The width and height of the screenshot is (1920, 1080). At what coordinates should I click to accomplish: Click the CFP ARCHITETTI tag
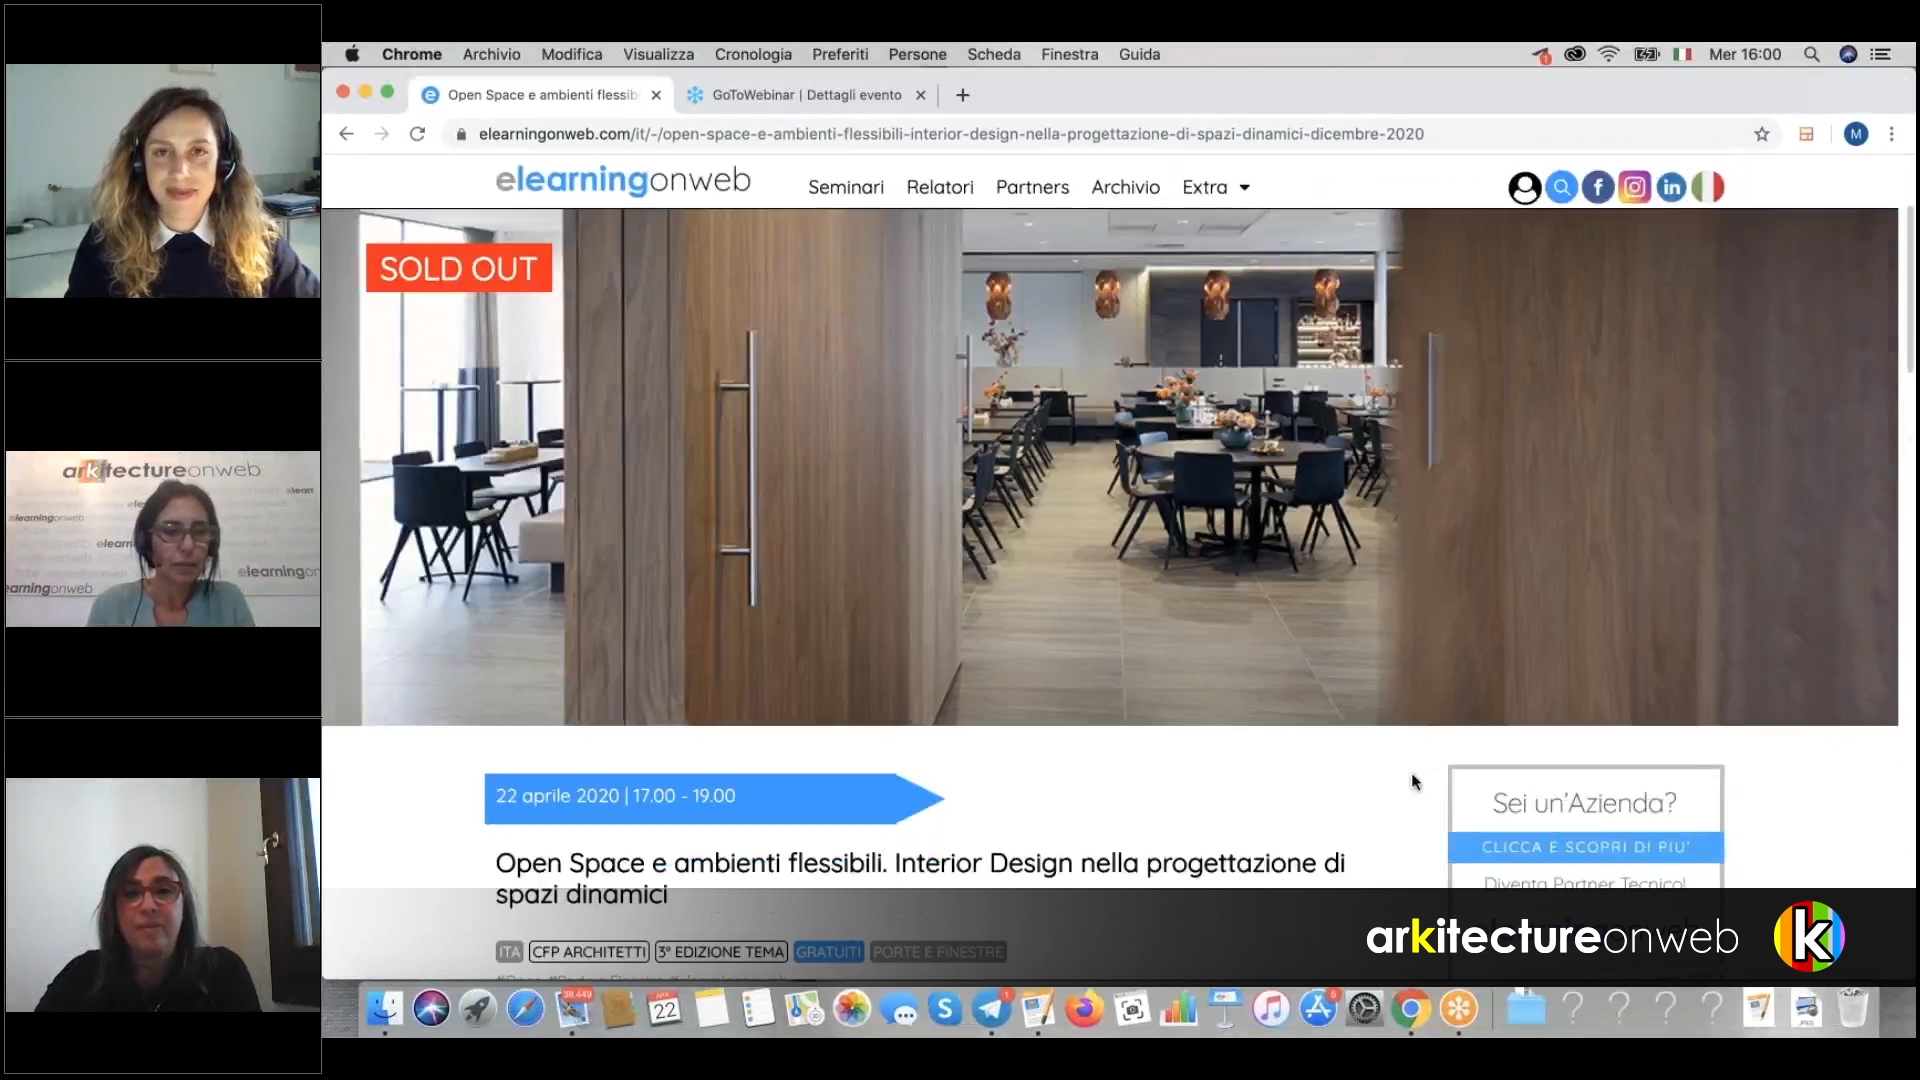(x=589, y=952)
